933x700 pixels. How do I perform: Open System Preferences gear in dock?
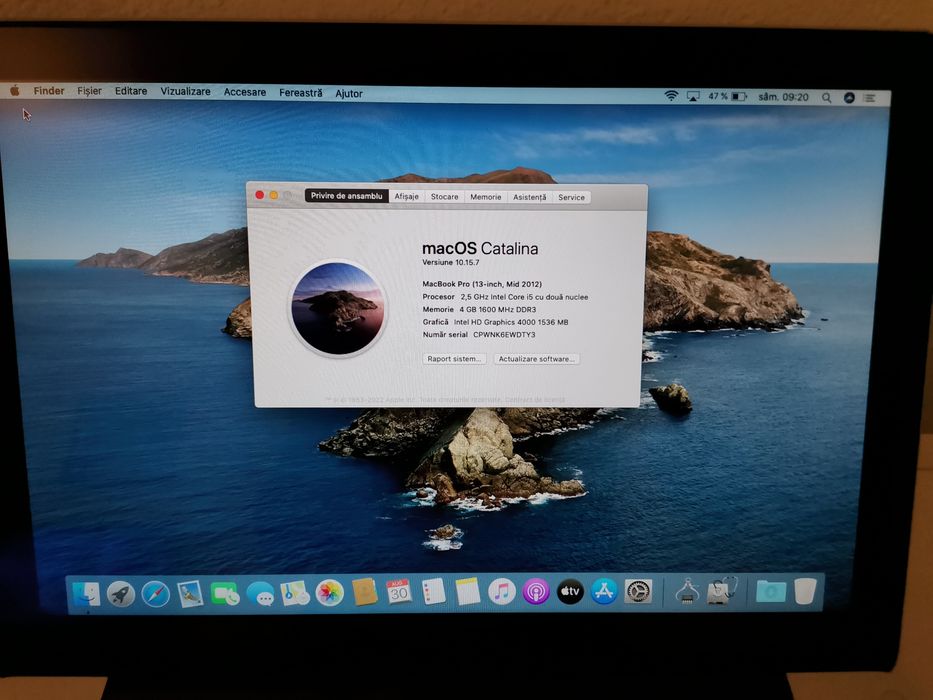[x=638, y=591]
